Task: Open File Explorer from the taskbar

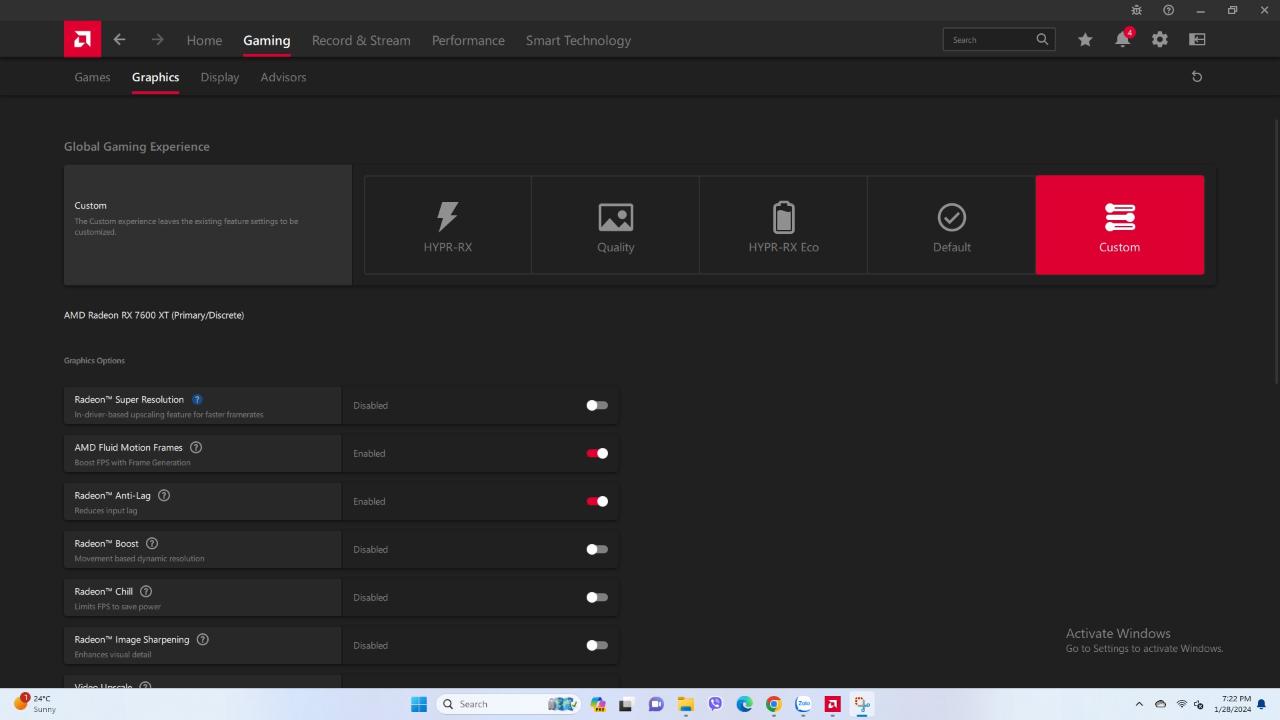Action: tap(686, 704)
